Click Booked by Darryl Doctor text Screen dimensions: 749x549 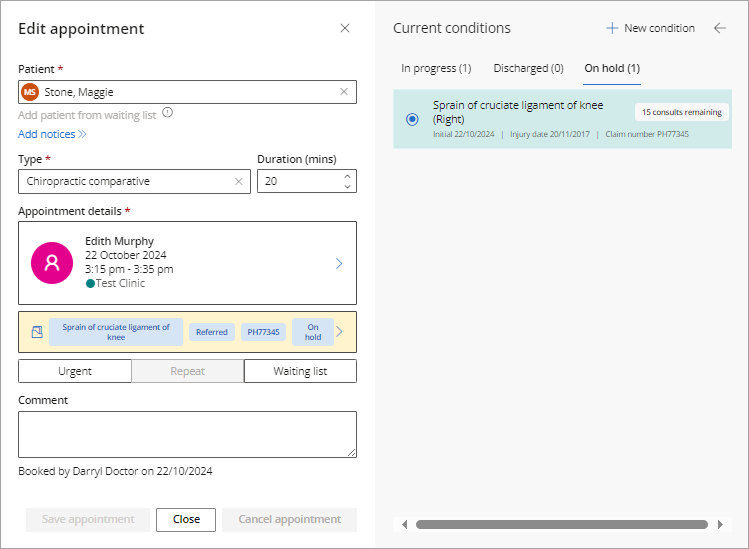click(x=115, y=471)
